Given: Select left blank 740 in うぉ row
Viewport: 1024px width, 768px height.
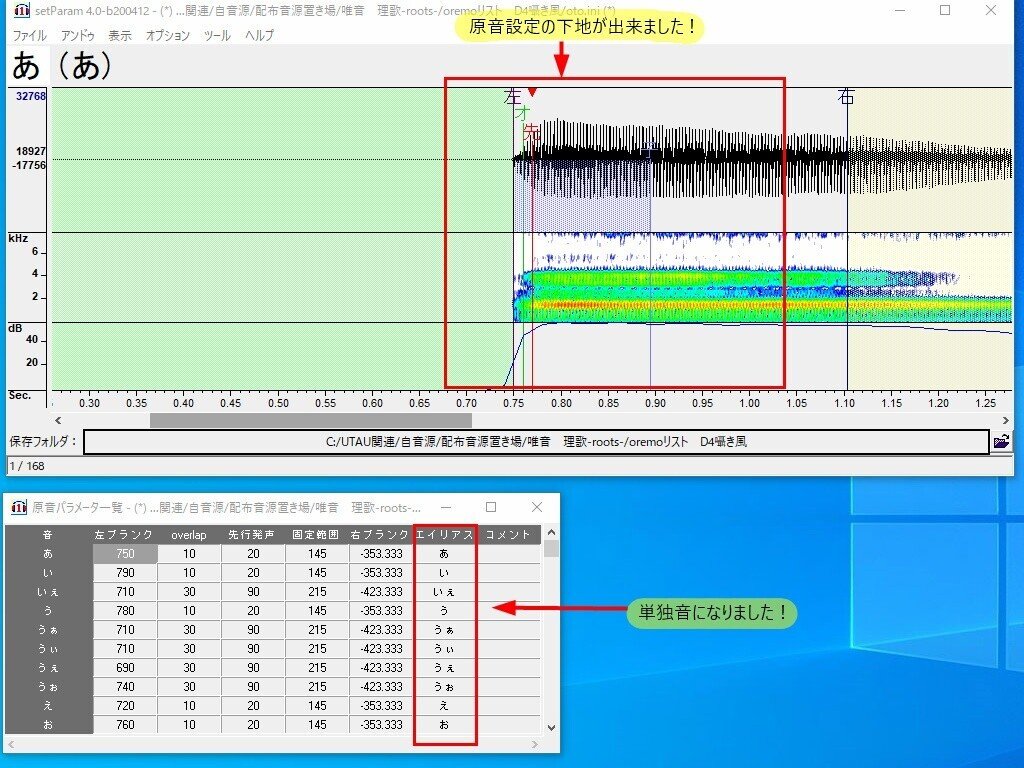Looking at the screenshot, I should [x=125, y=686].
